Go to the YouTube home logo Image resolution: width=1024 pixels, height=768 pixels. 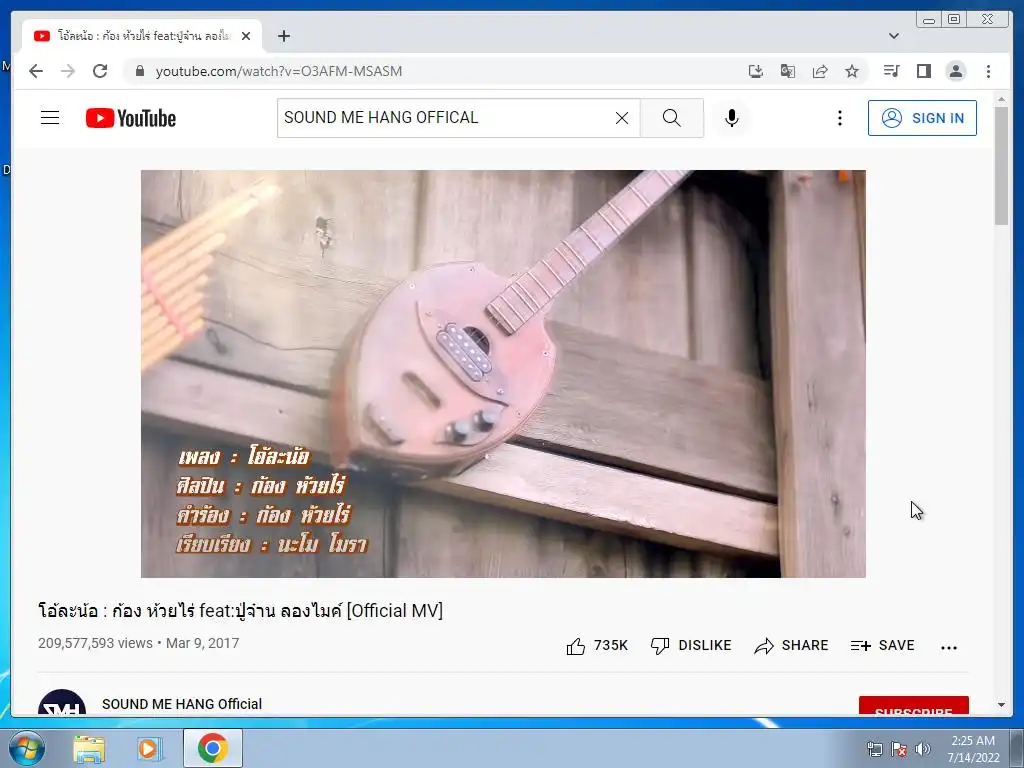131,118
